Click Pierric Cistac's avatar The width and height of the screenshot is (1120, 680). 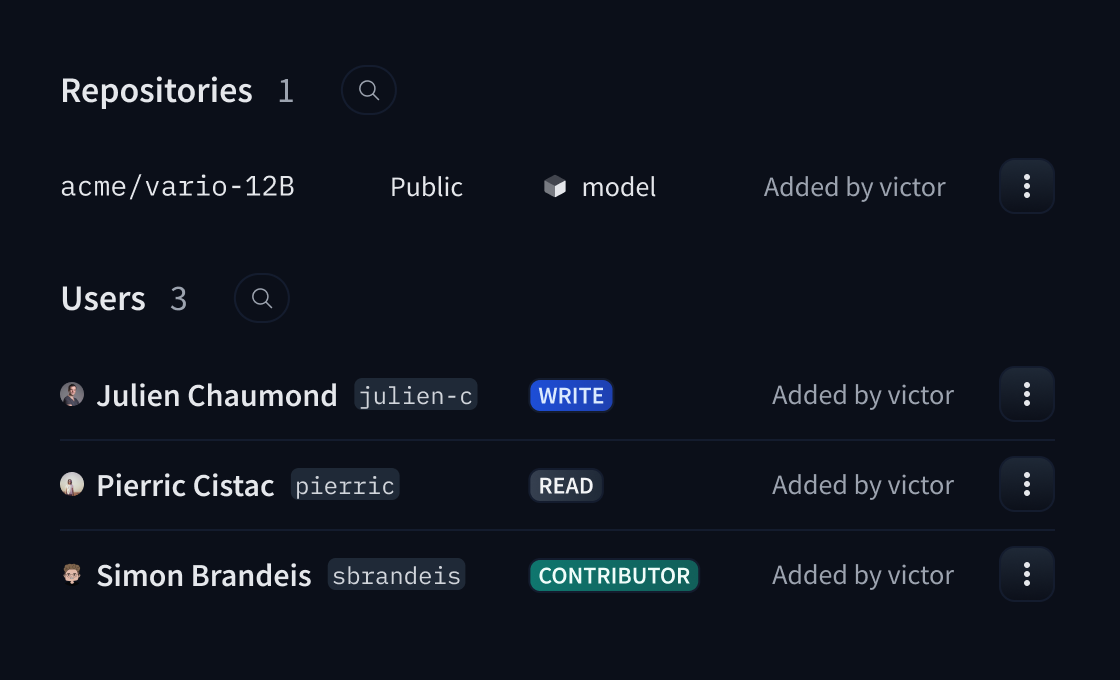(x=72, y=484)
